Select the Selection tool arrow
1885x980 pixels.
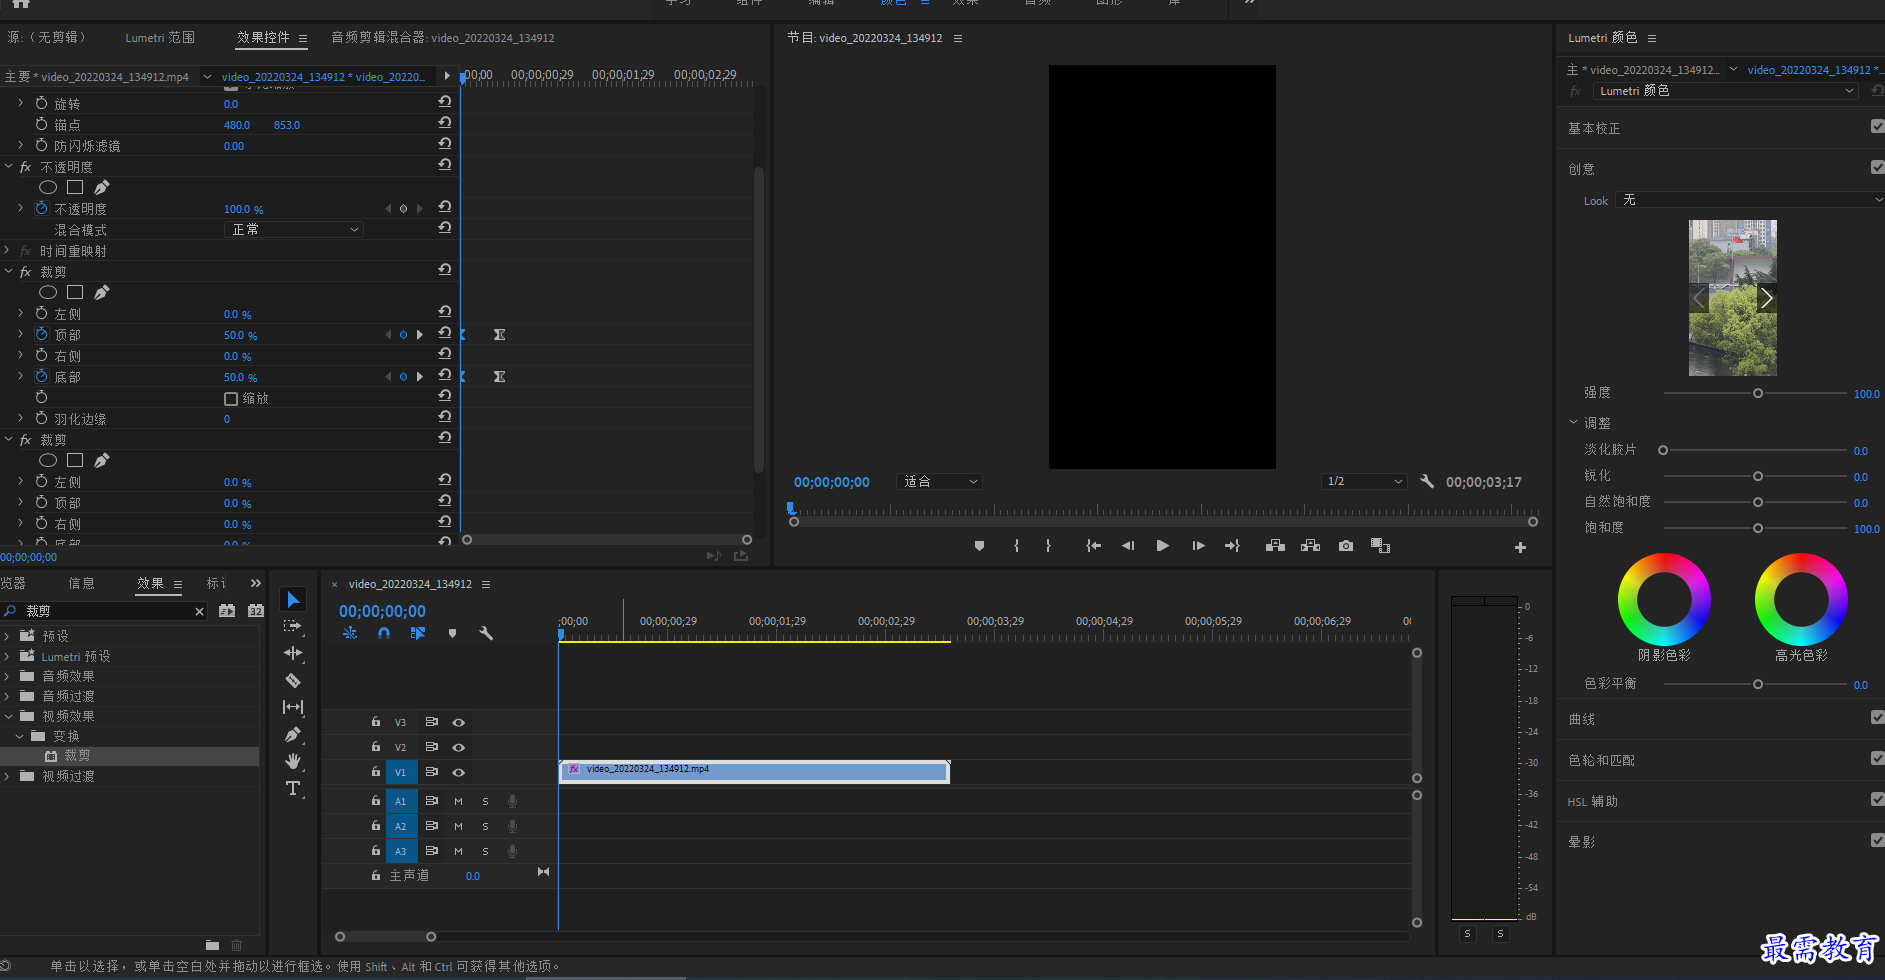point(293,599)
